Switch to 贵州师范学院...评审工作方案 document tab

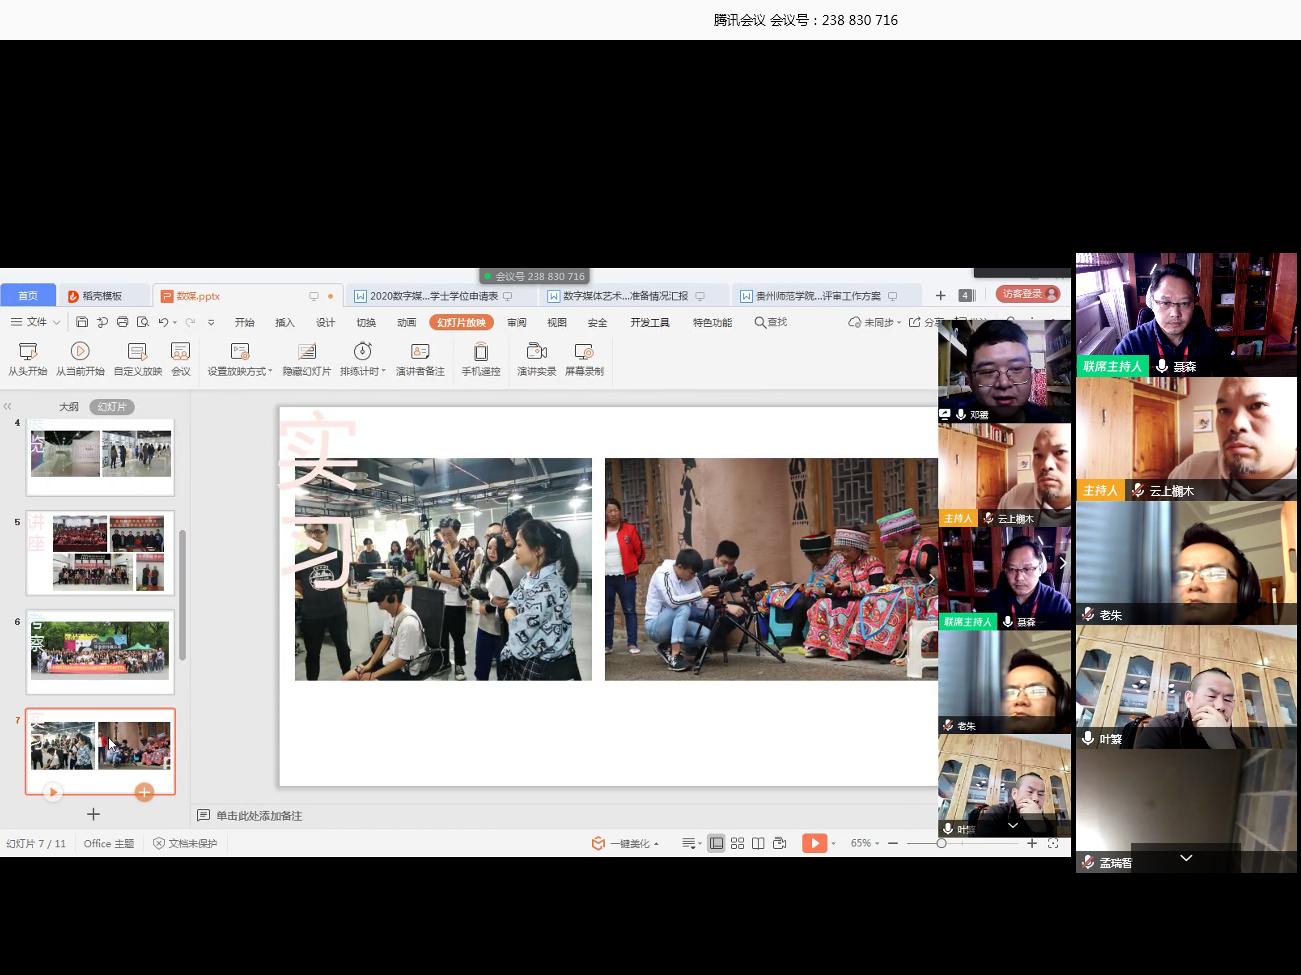[x=819, y=296]
